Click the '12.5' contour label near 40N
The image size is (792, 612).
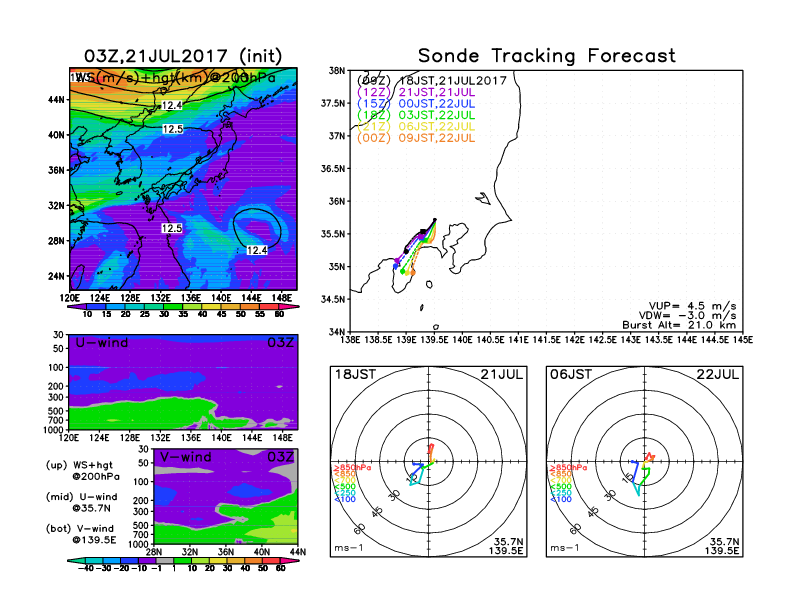click(x=173, y=129)
